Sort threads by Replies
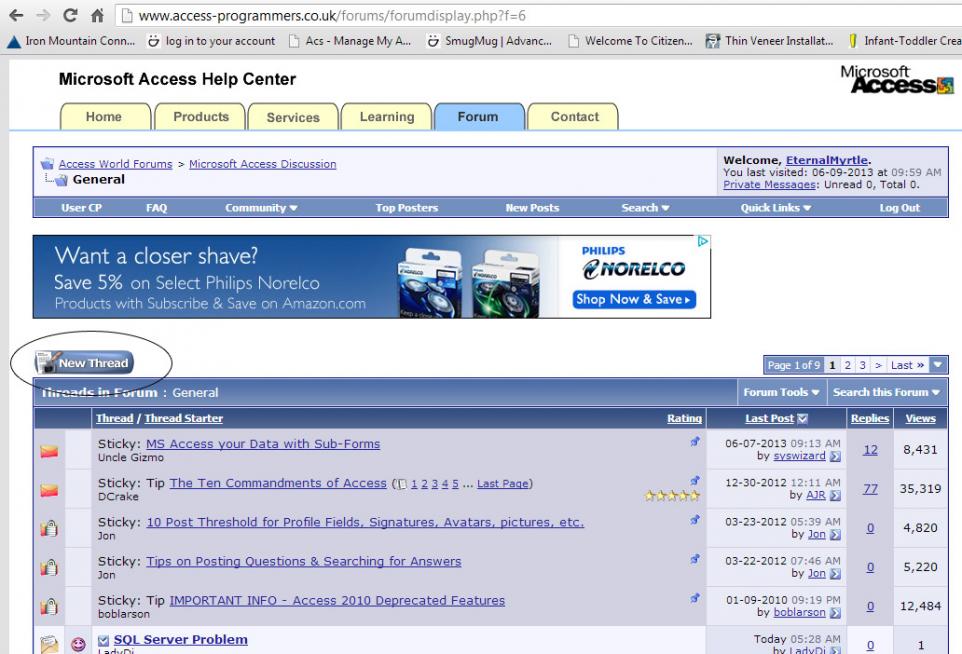 (x=869, y=418)
